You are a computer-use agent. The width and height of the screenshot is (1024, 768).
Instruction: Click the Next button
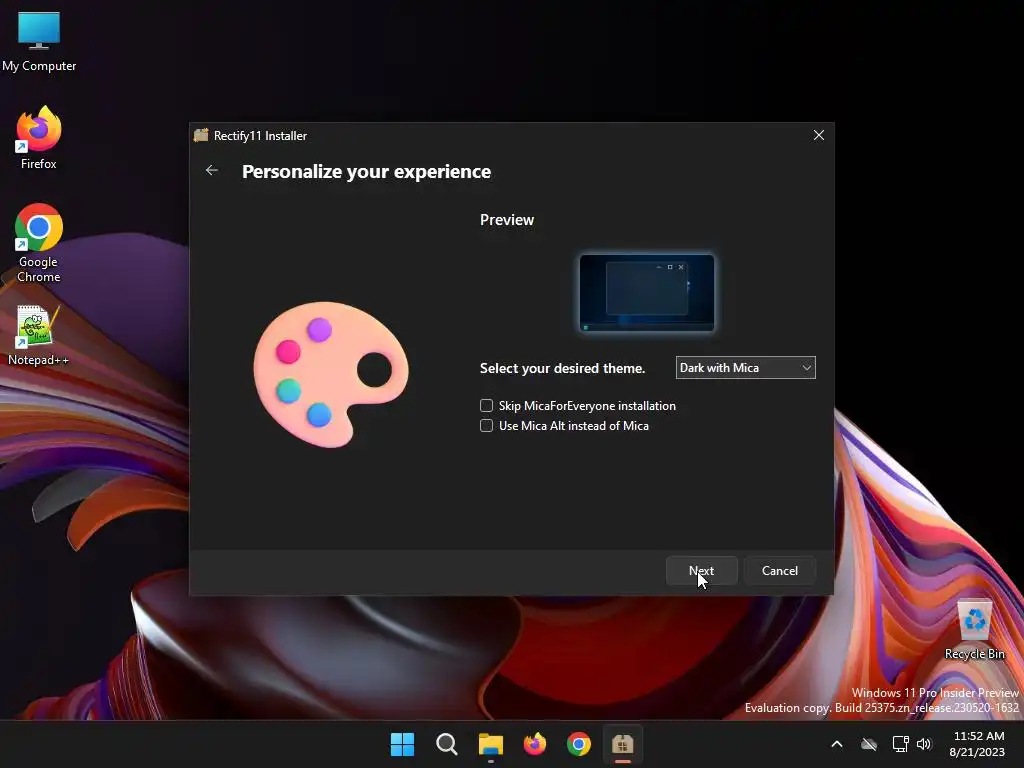coord(701,571)
